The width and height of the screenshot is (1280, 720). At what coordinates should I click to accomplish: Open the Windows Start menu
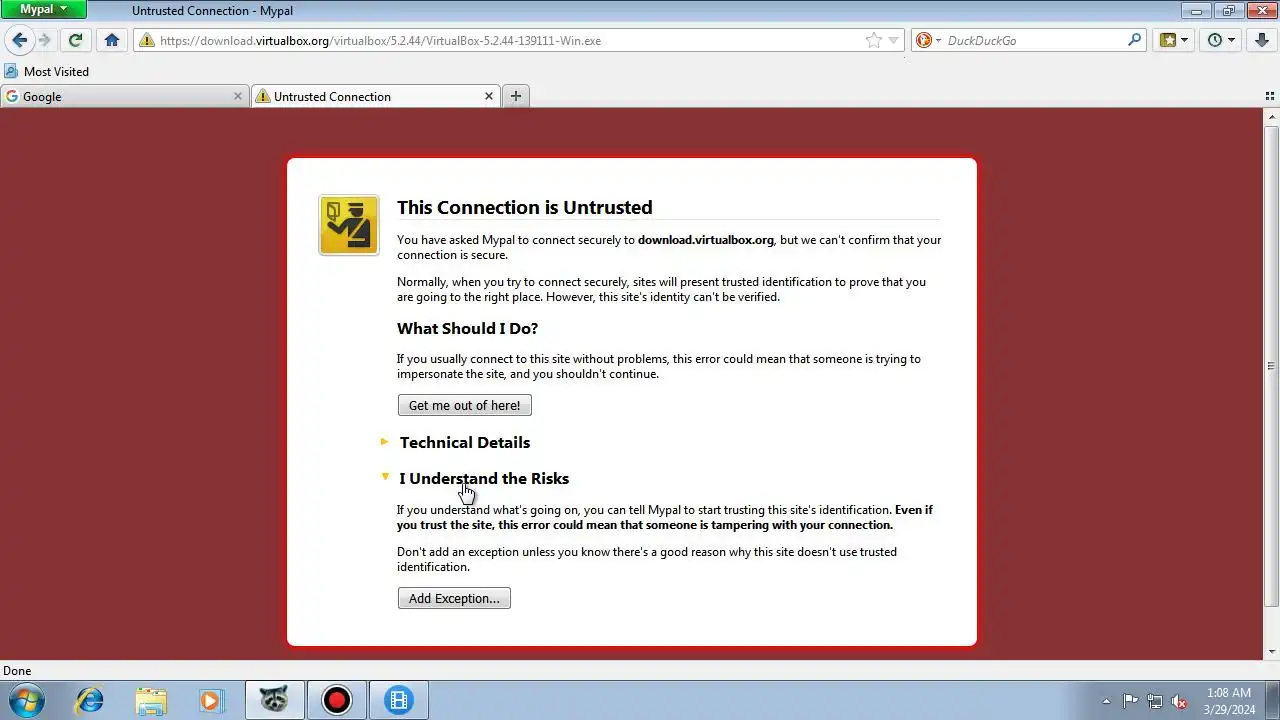tap(27, 700)
